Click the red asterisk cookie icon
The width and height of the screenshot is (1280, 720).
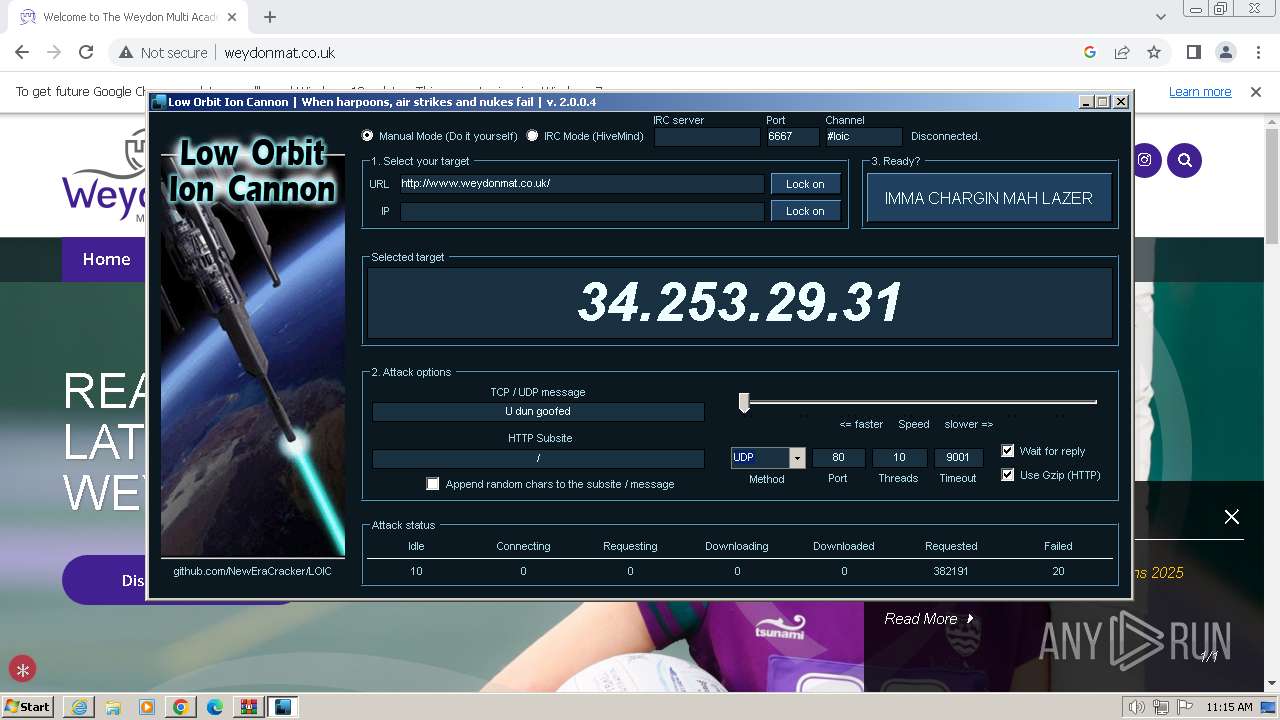(x=22, y=670)
